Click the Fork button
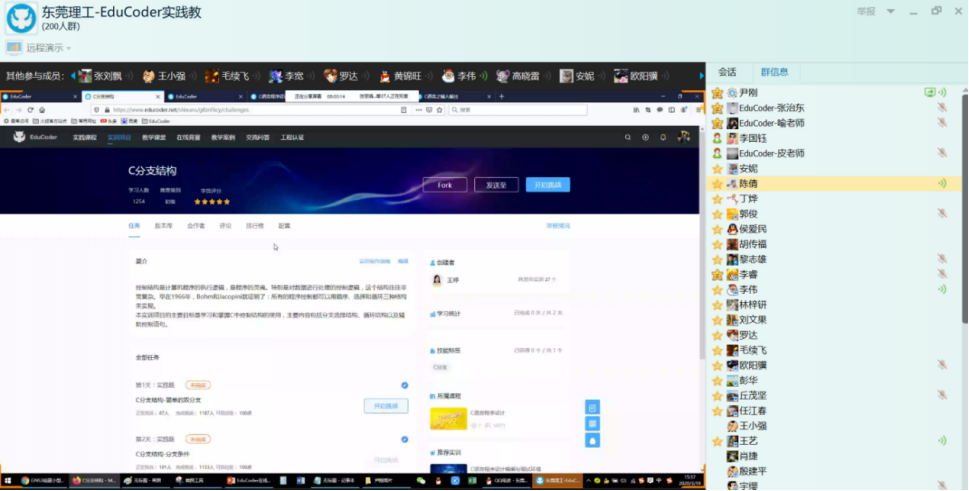969x491 pixels. (x=444, y=185)
